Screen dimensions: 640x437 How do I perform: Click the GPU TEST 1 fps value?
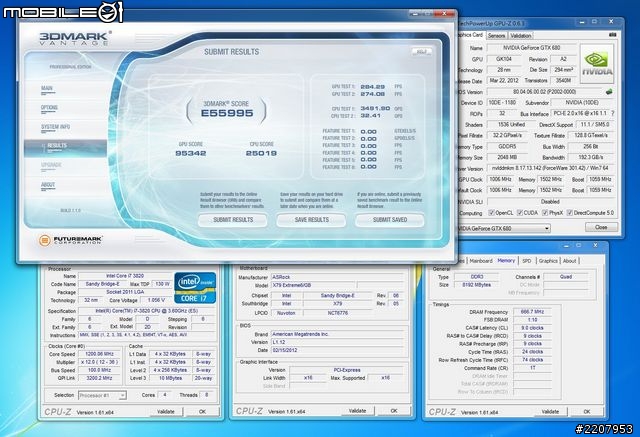[x=372, y=87]
